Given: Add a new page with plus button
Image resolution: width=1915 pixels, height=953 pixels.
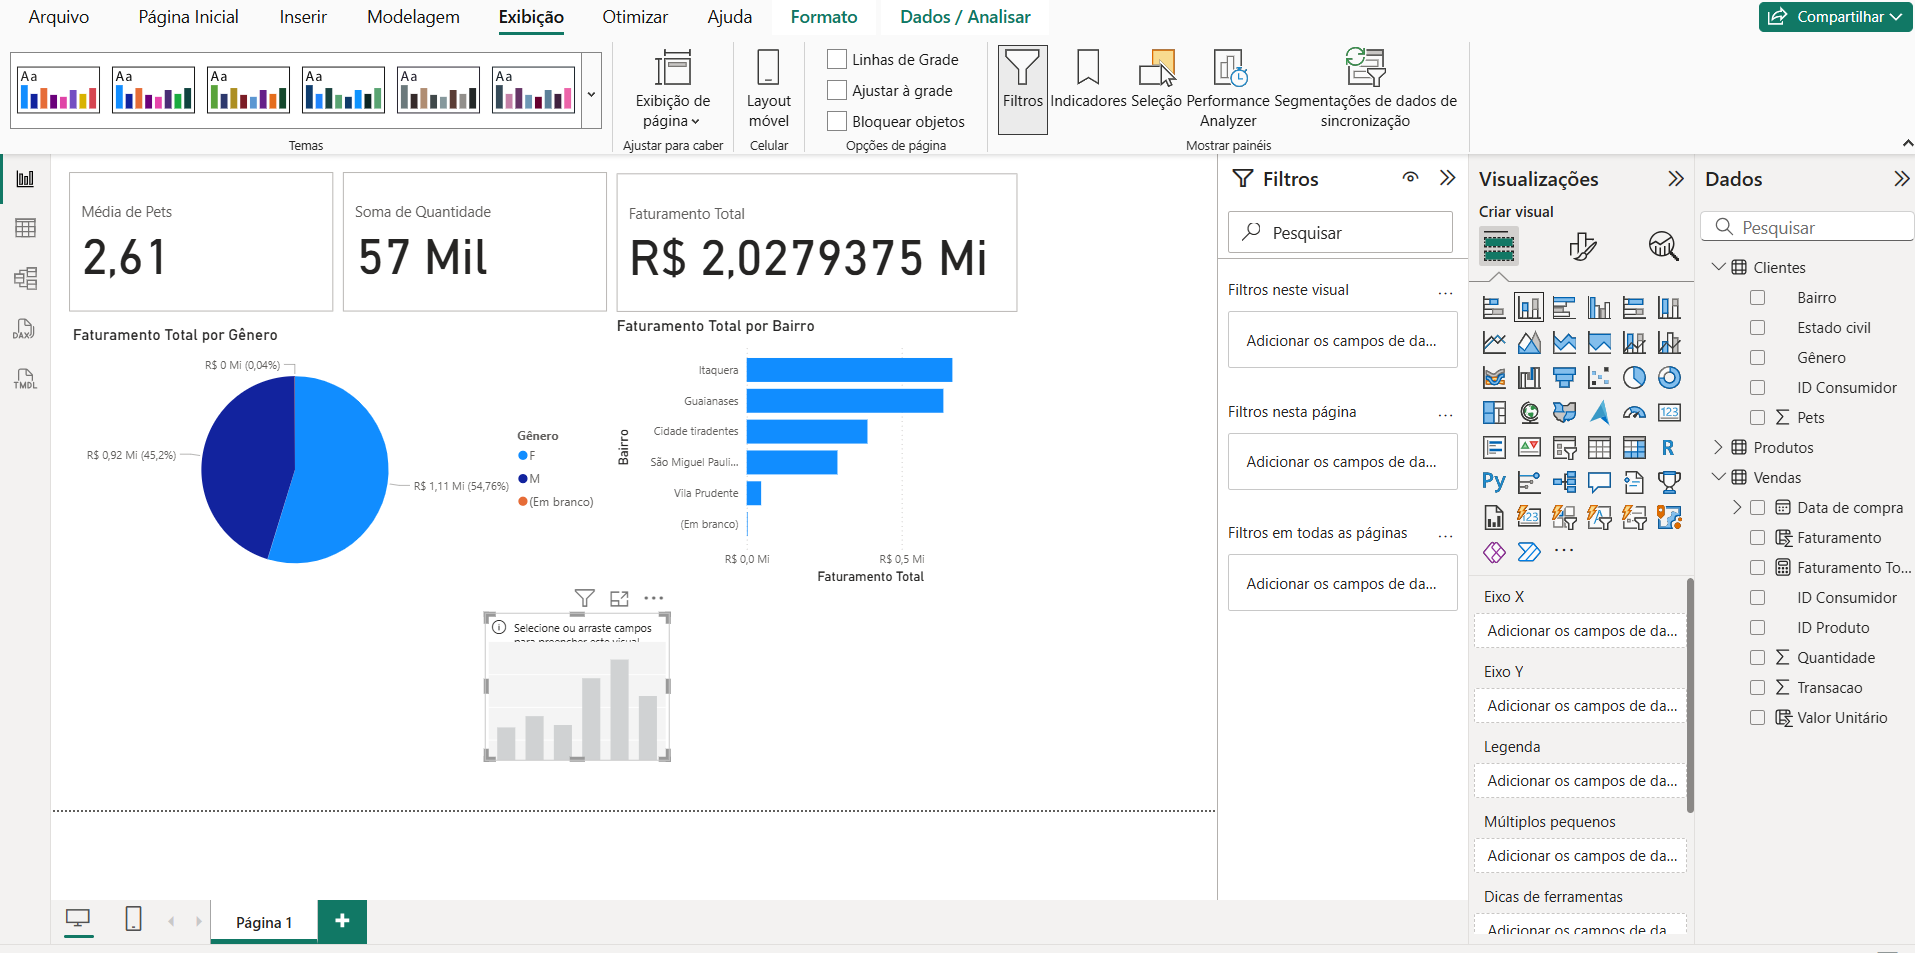Looking at the screenshot, I should coord(342,921).
